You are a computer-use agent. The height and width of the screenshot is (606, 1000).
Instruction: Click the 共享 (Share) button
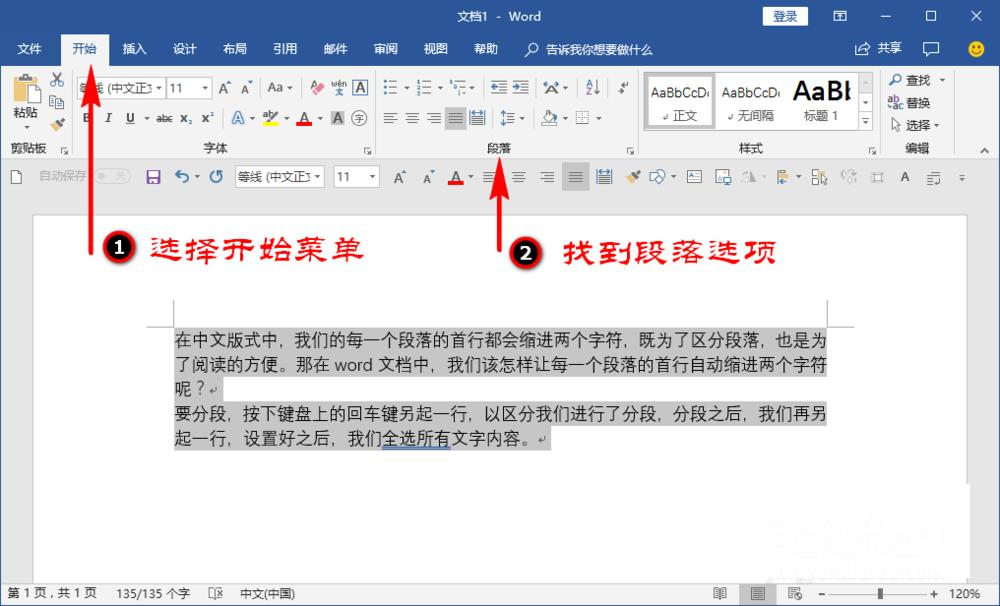point(879,48)
